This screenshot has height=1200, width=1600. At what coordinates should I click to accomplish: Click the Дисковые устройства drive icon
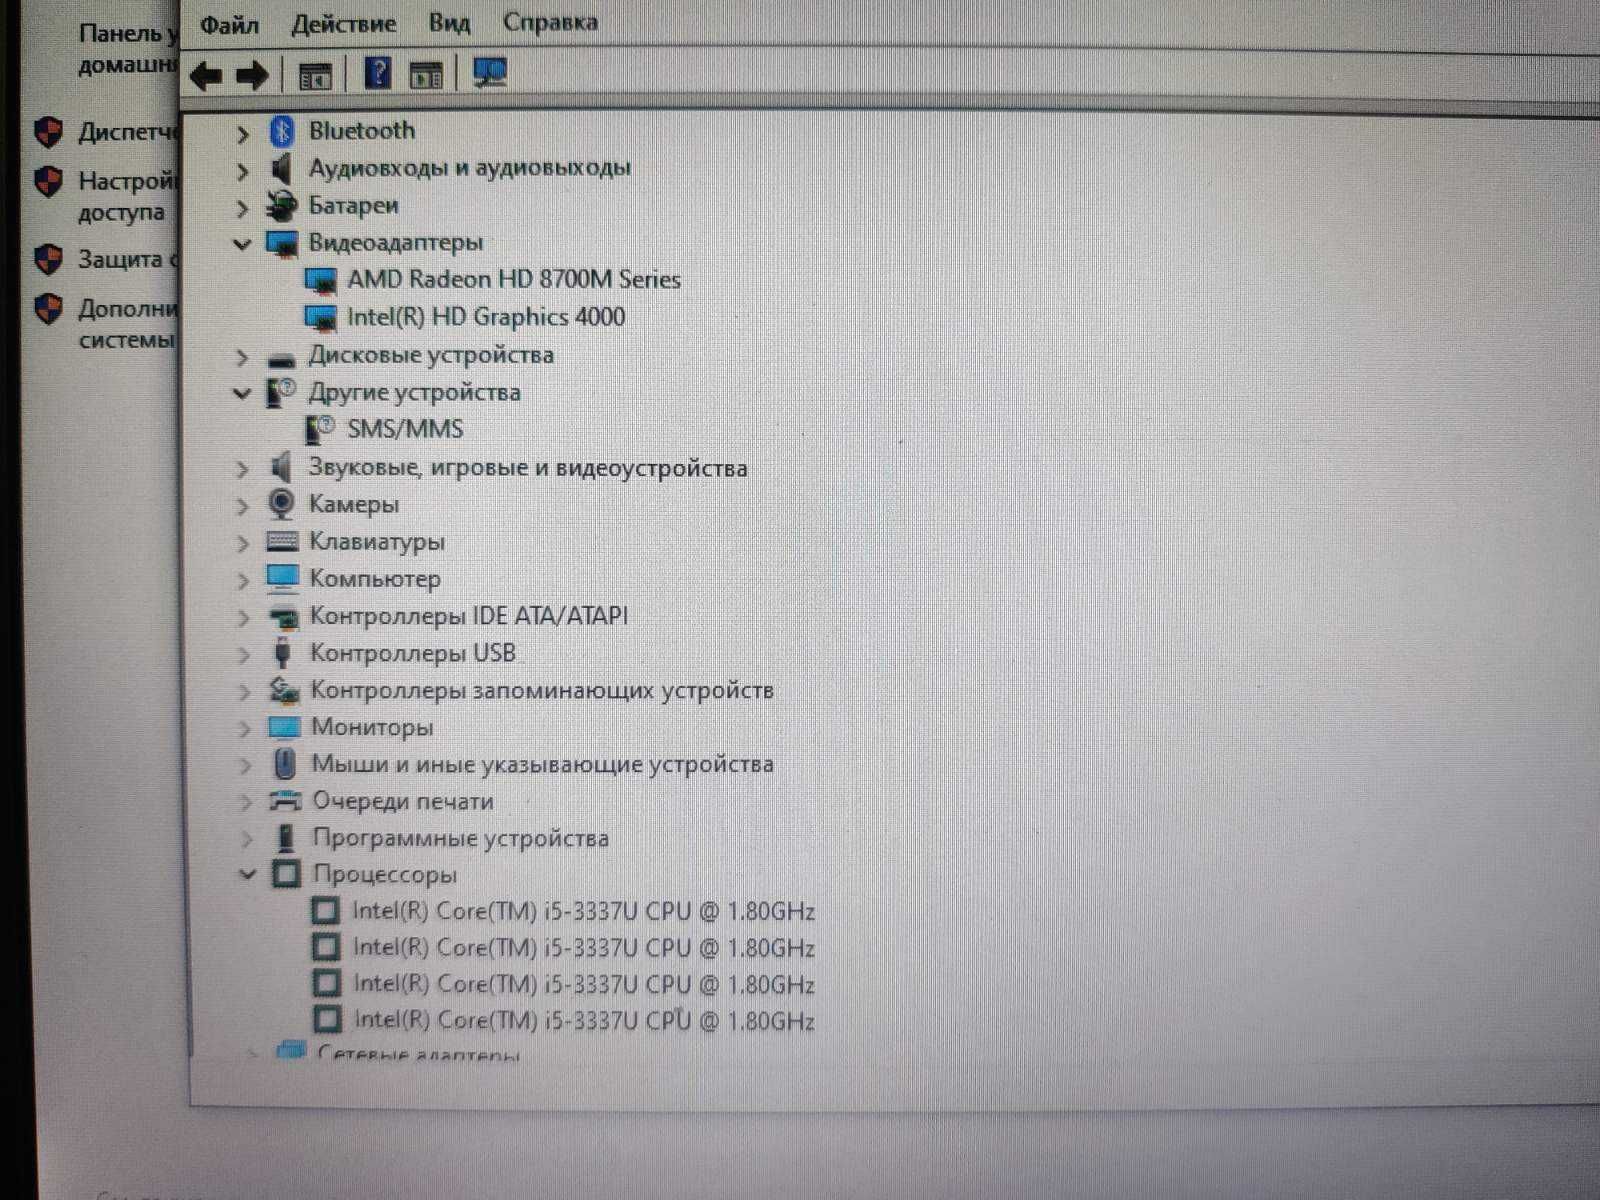tap(282, 358)
